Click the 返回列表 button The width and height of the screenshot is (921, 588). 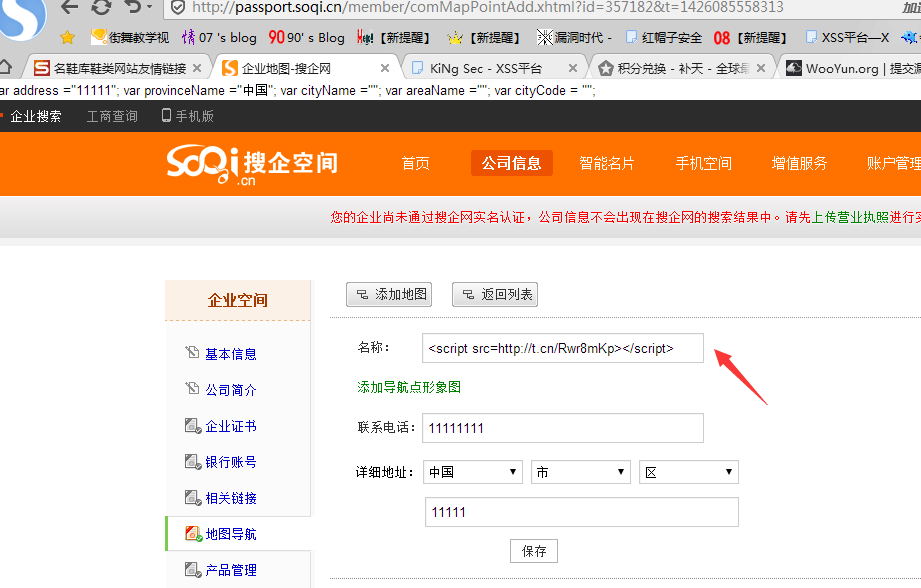tap(495, 294)
